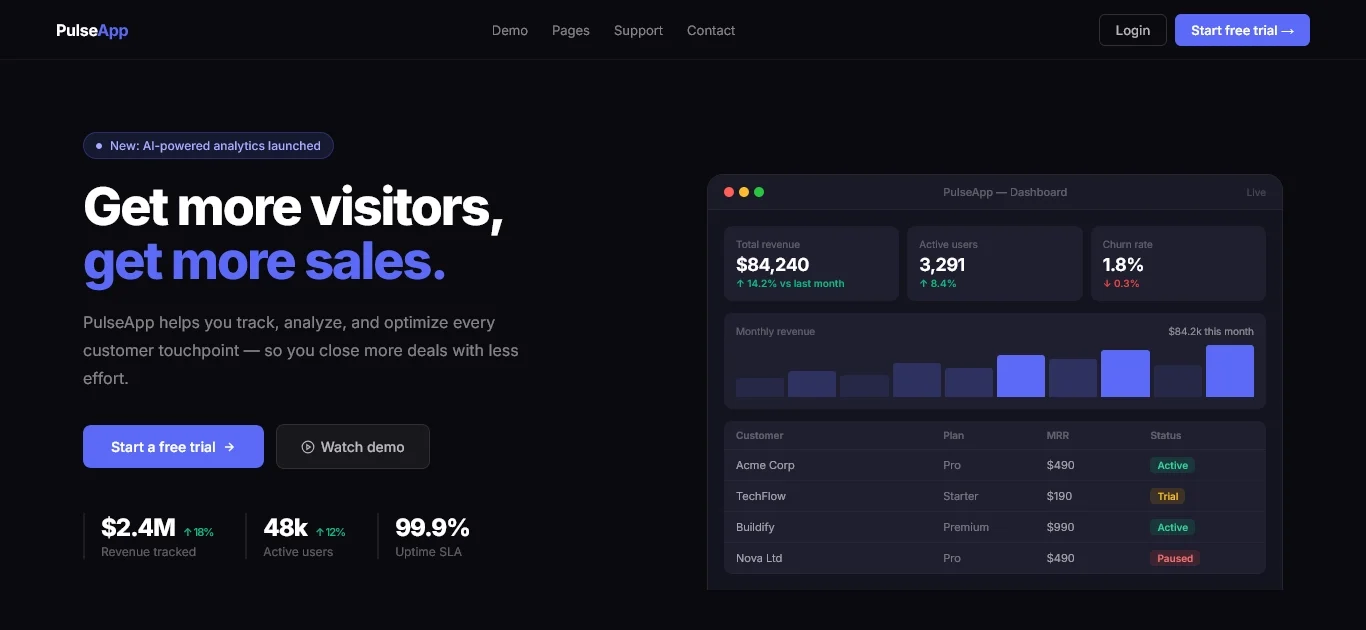Click the header Start free trial button
Viewport: 1366px width, 630px height.
[x=1242, y=30]
